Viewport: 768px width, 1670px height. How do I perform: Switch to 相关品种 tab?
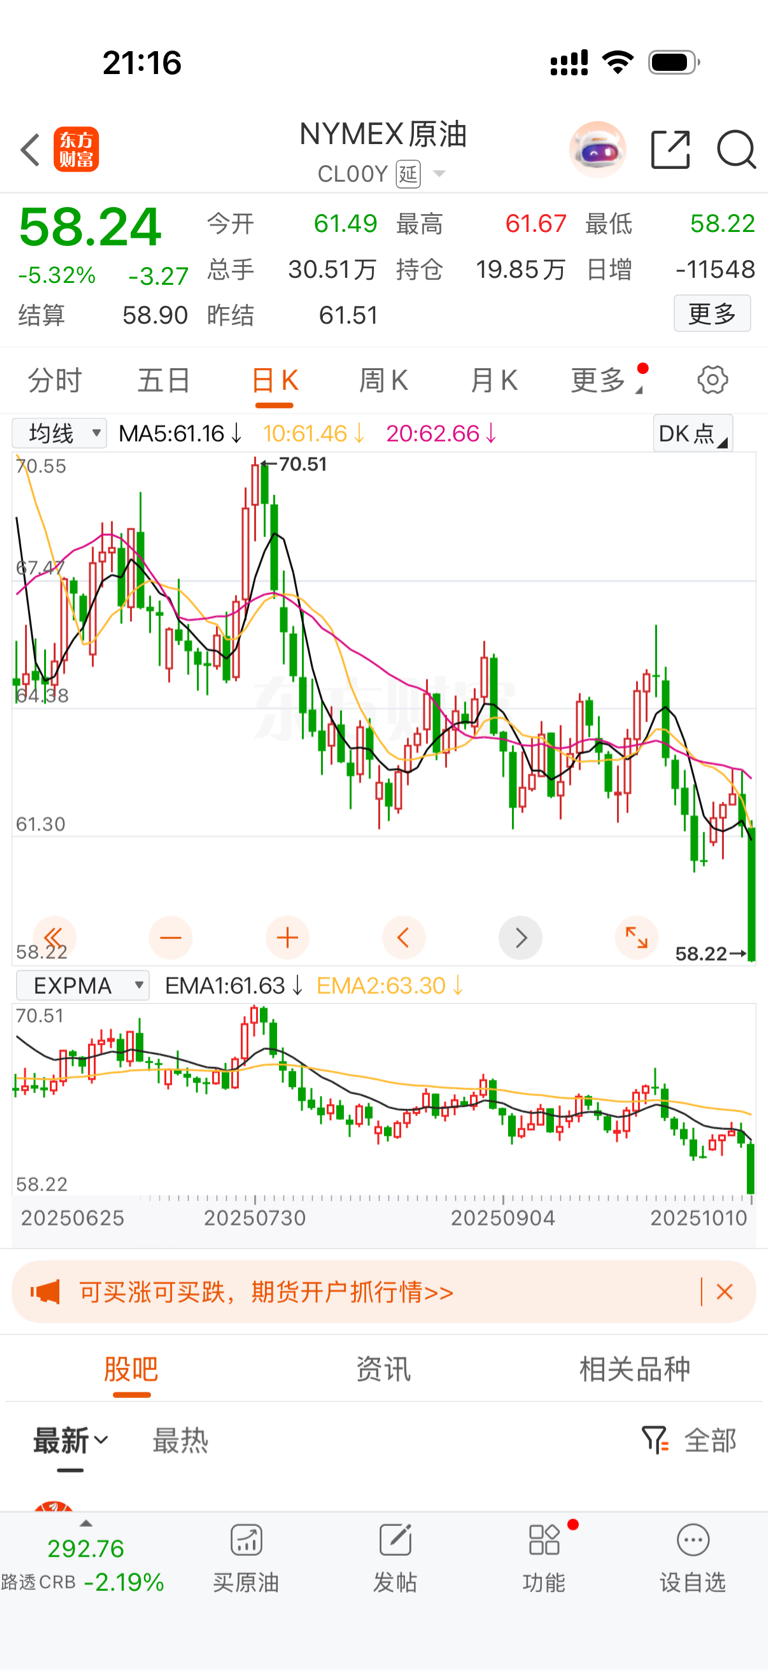click(635, 1369)
